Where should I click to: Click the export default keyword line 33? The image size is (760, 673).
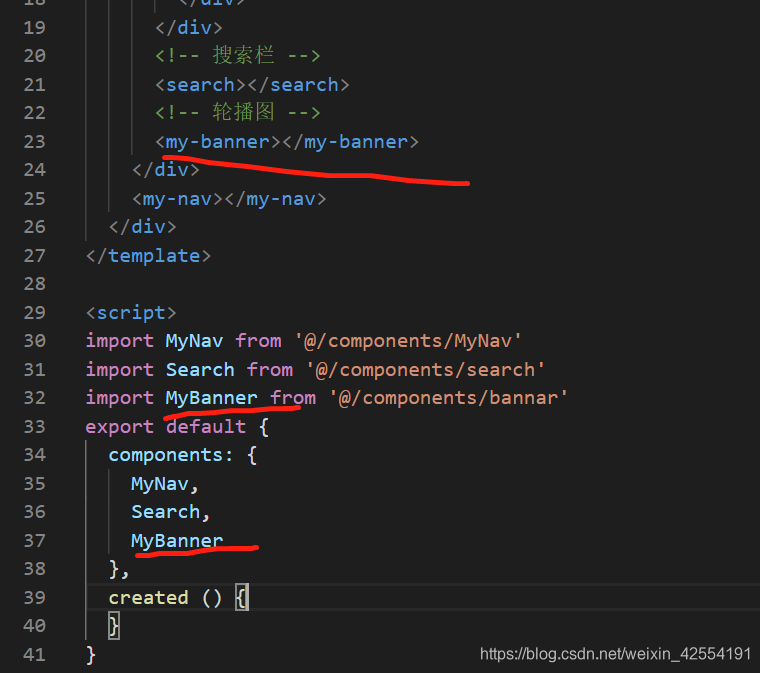pyautogui.click(x=166, y=427)
